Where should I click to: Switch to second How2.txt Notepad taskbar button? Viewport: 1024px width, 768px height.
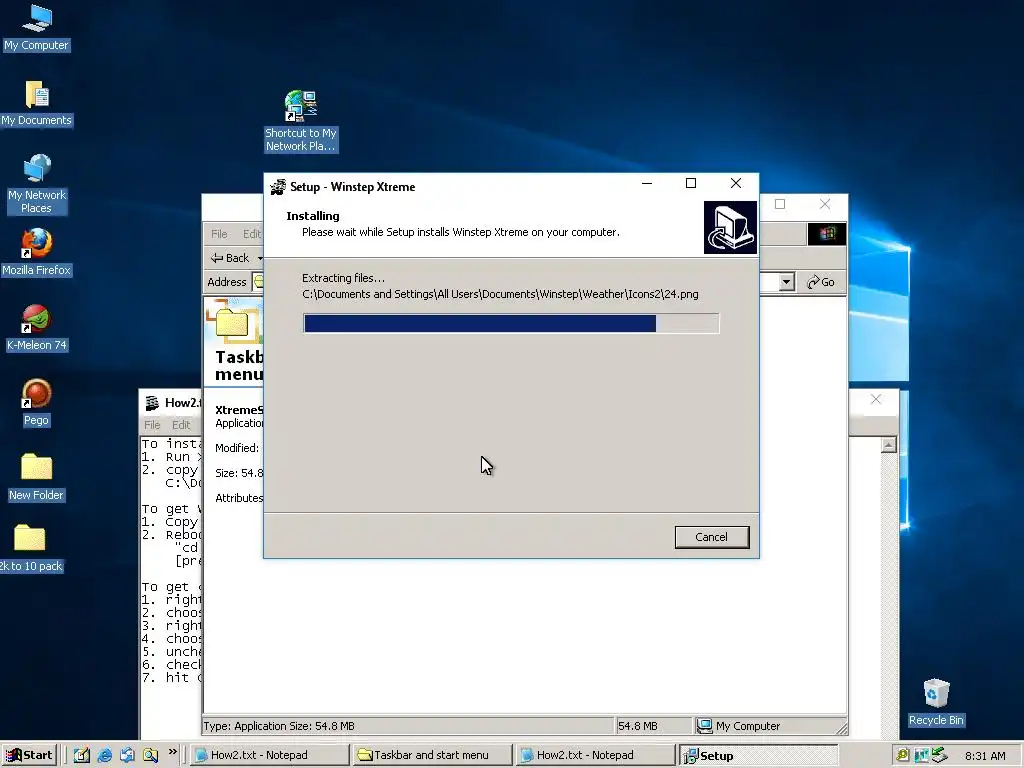pos(594,755)
